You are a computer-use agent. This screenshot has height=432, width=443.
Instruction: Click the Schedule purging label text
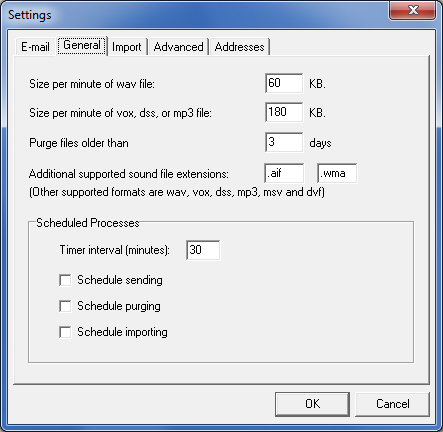(x=119, y=306)
